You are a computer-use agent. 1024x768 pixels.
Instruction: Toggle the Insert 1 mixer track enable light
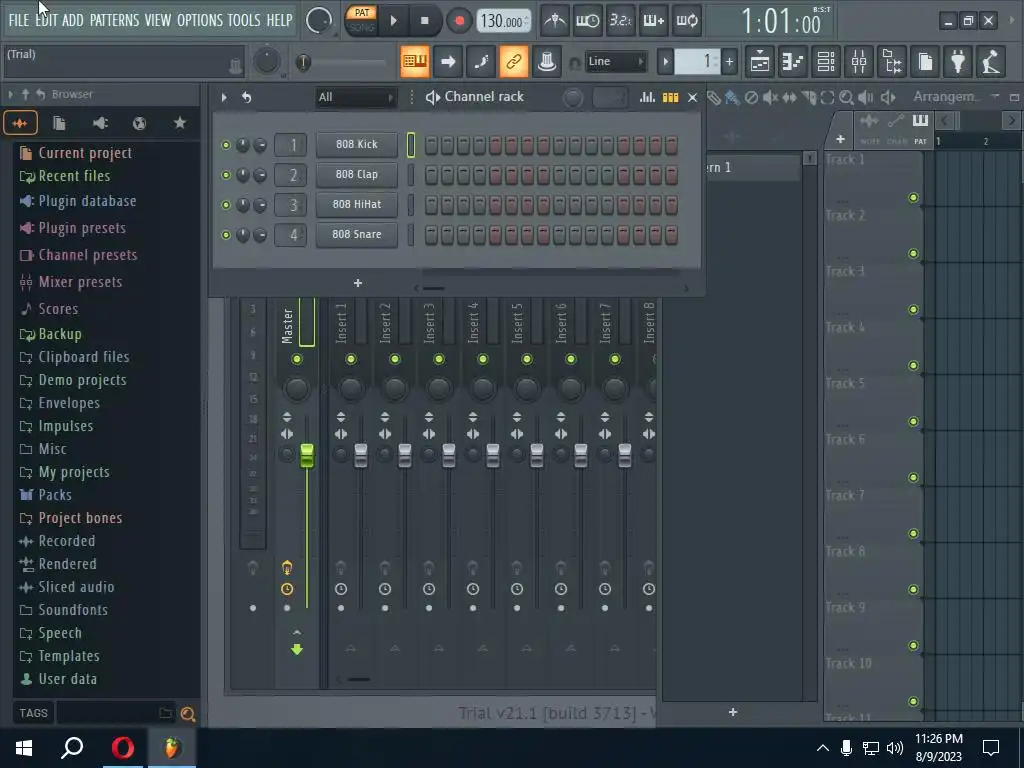pos(351,359)
